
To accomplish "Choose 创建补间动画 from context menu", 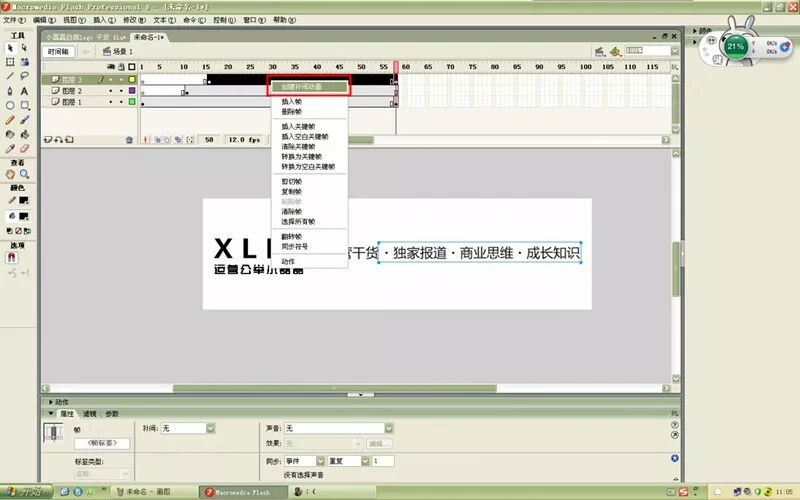I will (x=309, y=87).
